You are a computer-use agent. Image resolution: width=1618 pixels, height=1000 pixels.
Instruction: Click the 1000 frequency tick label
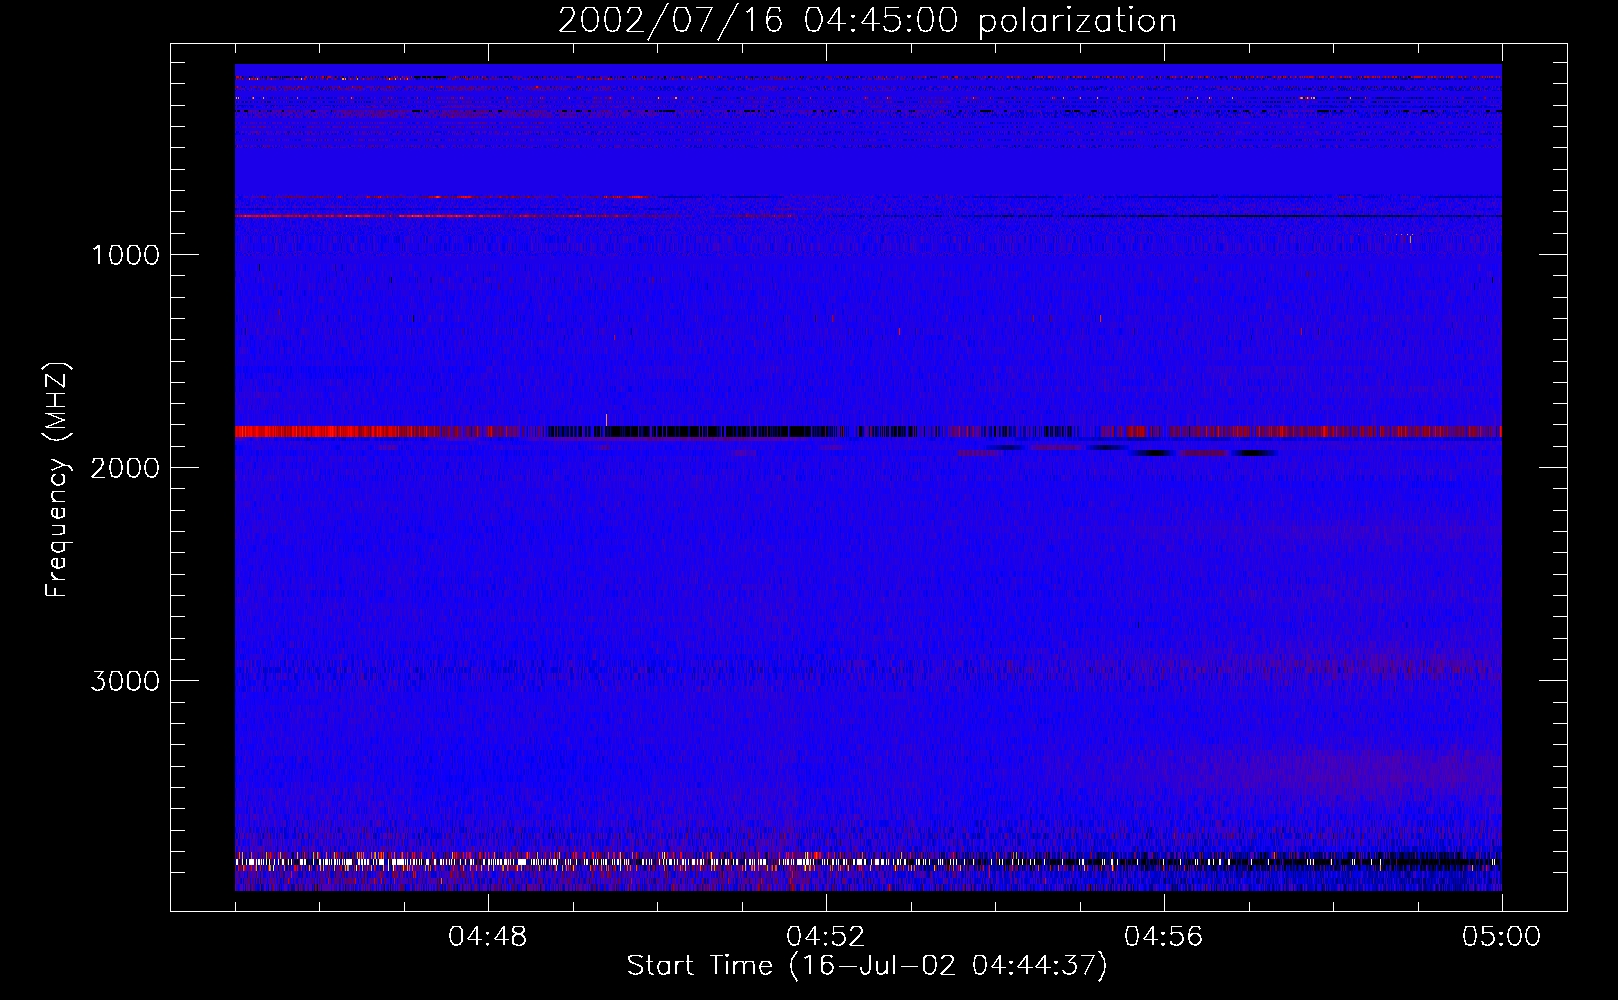pyautogui.click(x=125, y=255)
